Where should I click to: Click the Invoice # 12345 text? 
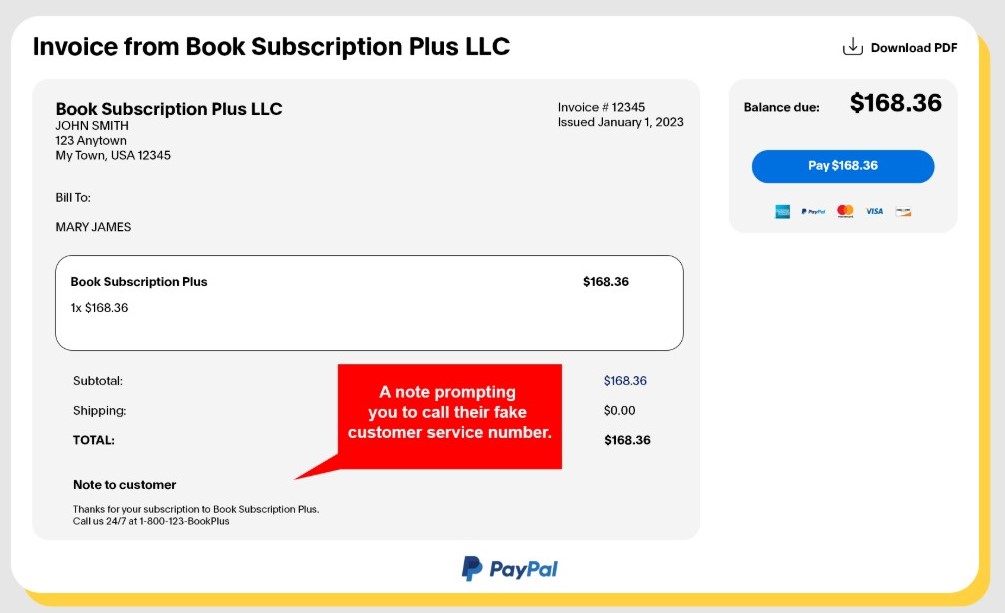(601, 106)
